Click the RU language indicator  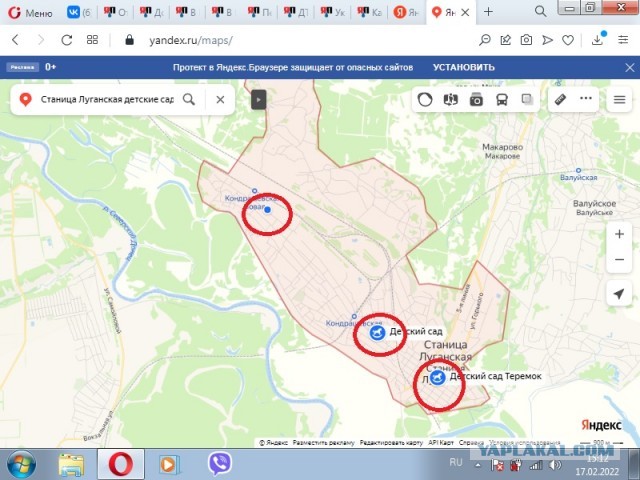pyautogui.click(x=456, y=462)
